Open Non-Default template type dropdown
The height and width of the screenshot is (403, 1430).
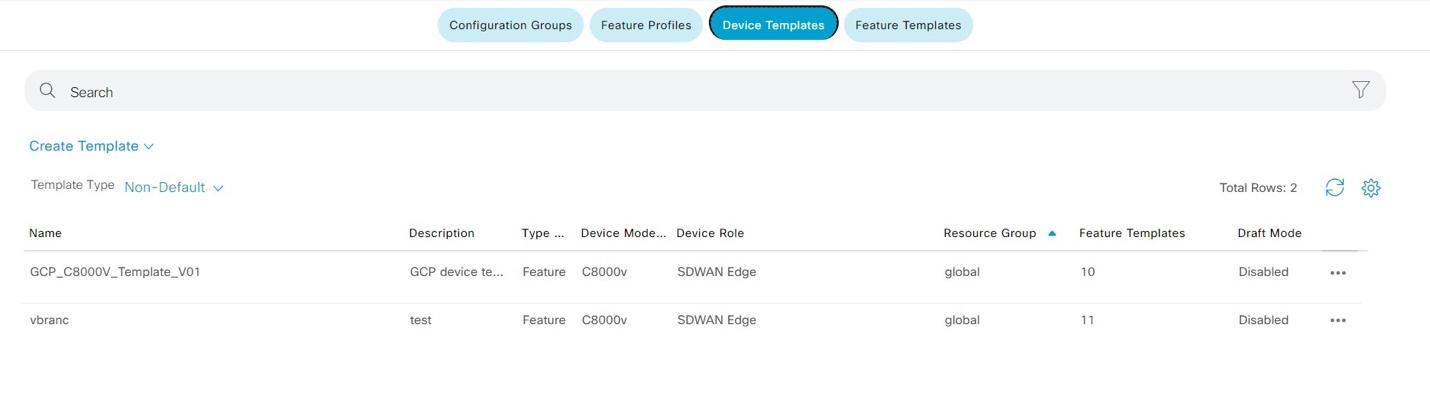[x=174, y=187]
